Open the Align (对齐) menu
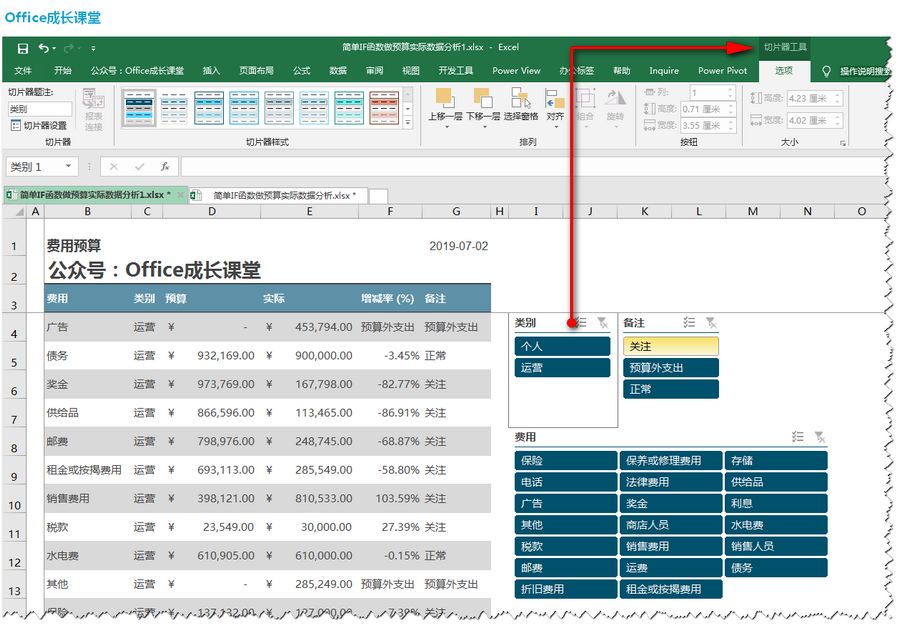 [x=555, y=106]
